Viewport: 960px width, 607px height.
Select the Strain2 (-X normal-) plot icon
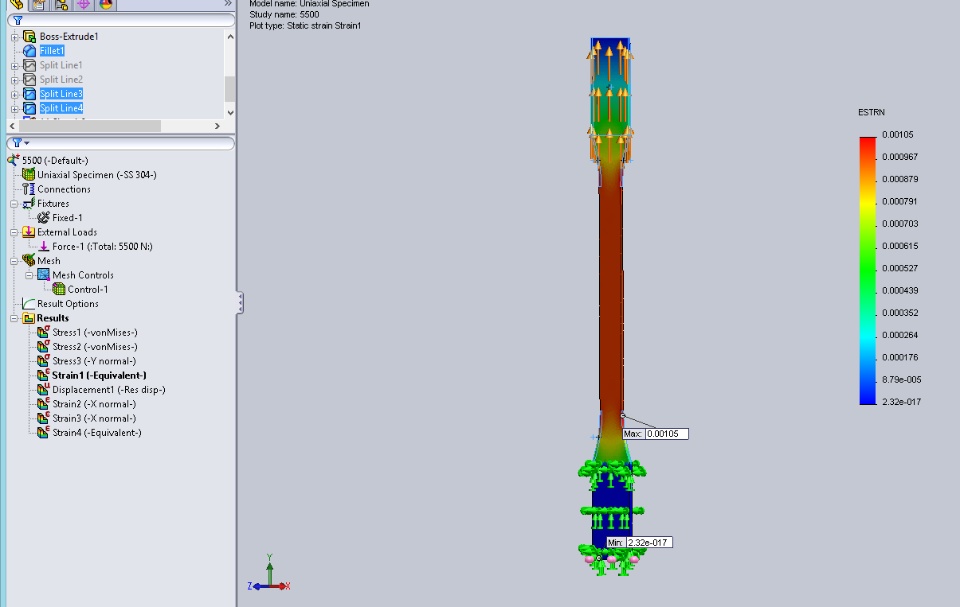point(43,404)
